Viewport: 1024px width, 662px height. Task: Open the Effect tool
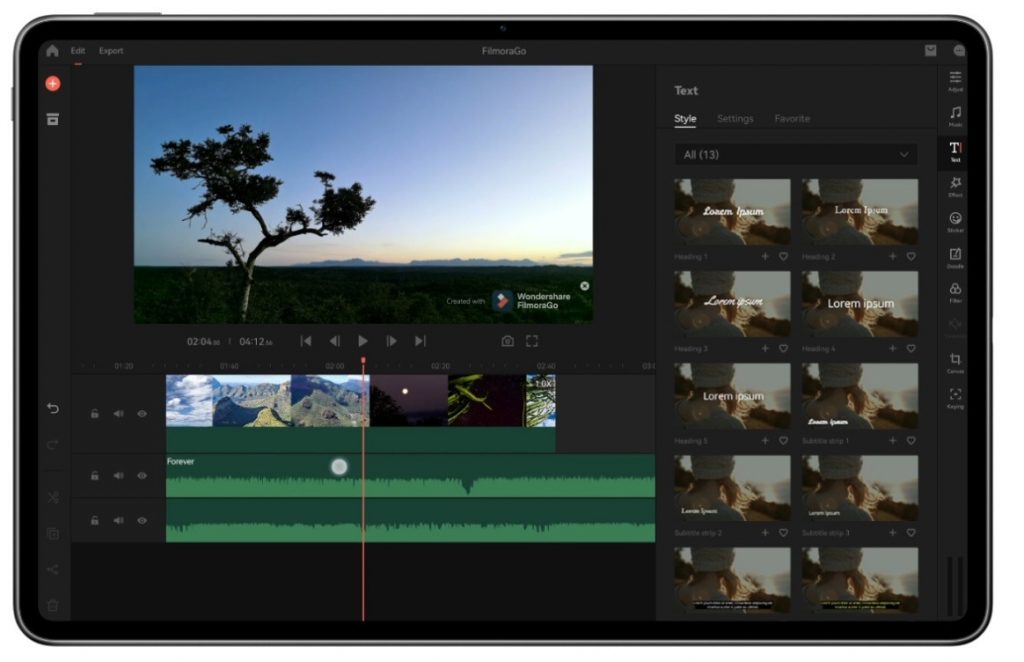point(955,186)
